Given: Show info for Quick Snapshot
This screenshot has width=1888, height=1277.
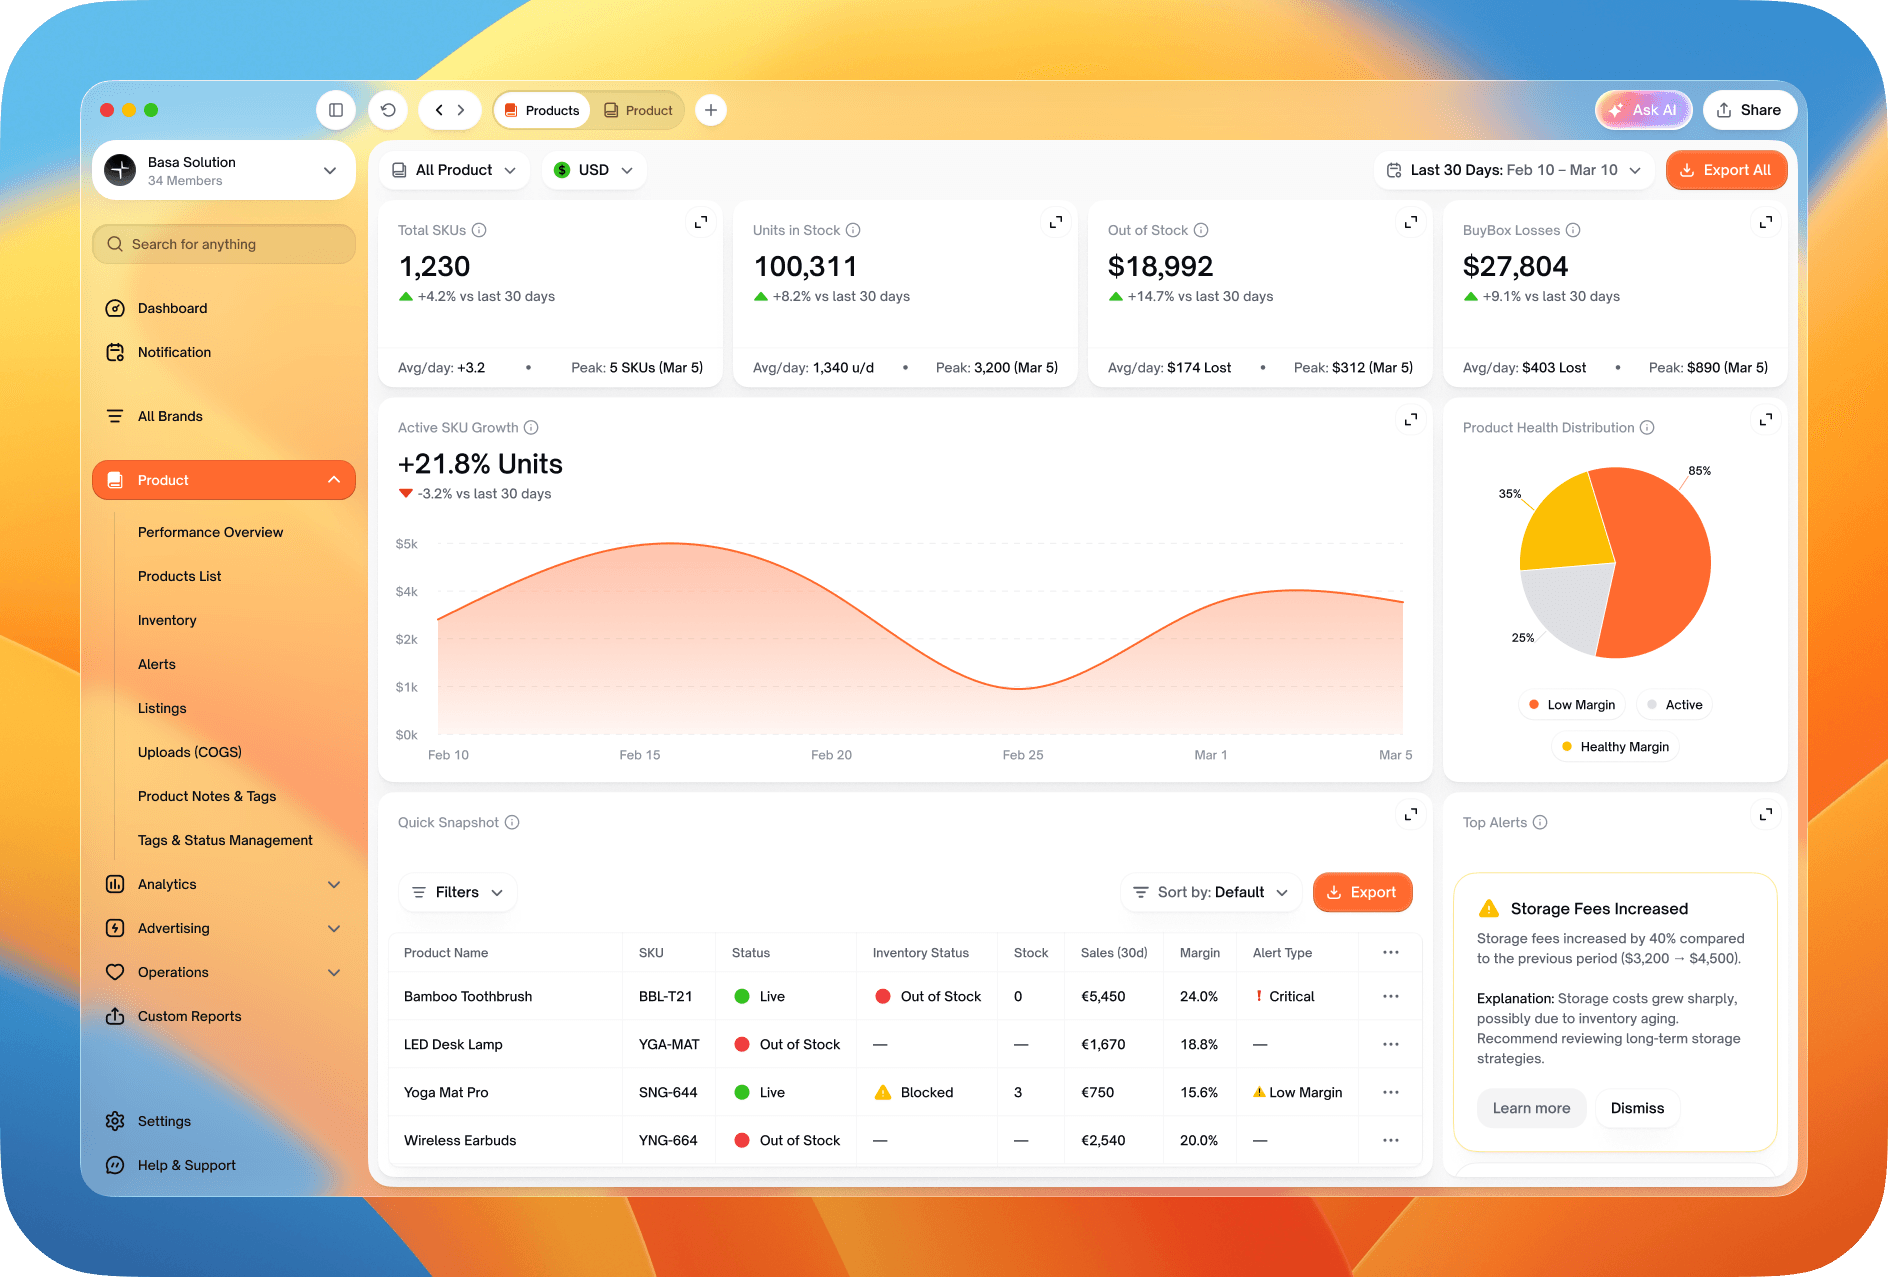Looking at the screenshot, I should click(512, 822).
